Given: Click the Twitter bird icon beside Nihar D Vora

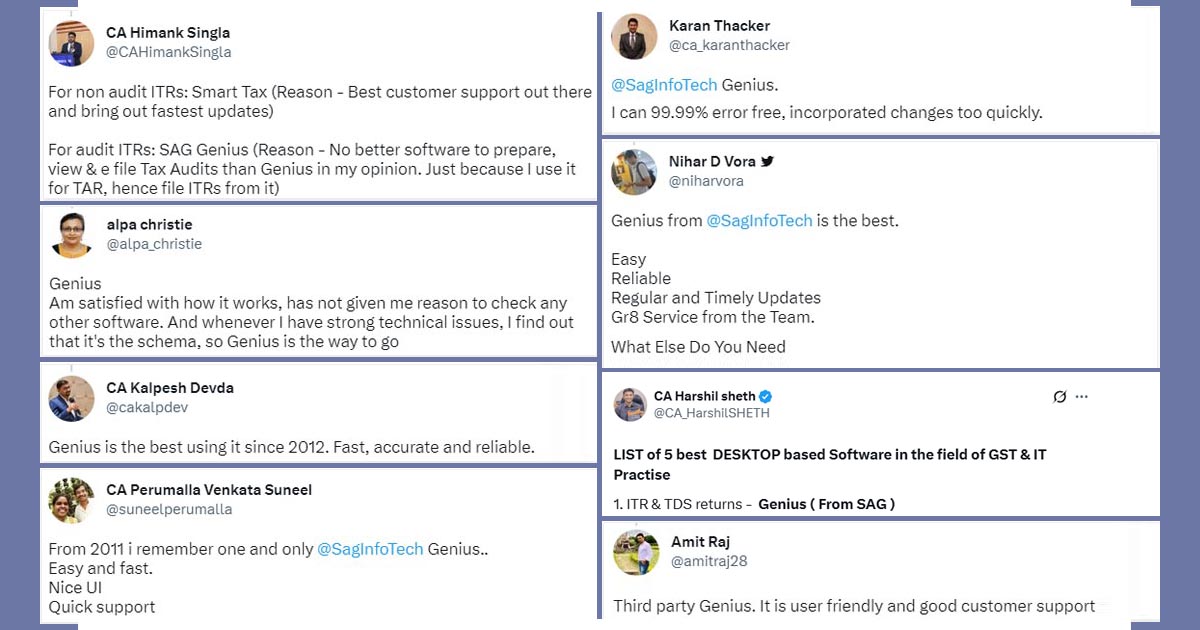Looking at the screenshot, I should (767, 161).
